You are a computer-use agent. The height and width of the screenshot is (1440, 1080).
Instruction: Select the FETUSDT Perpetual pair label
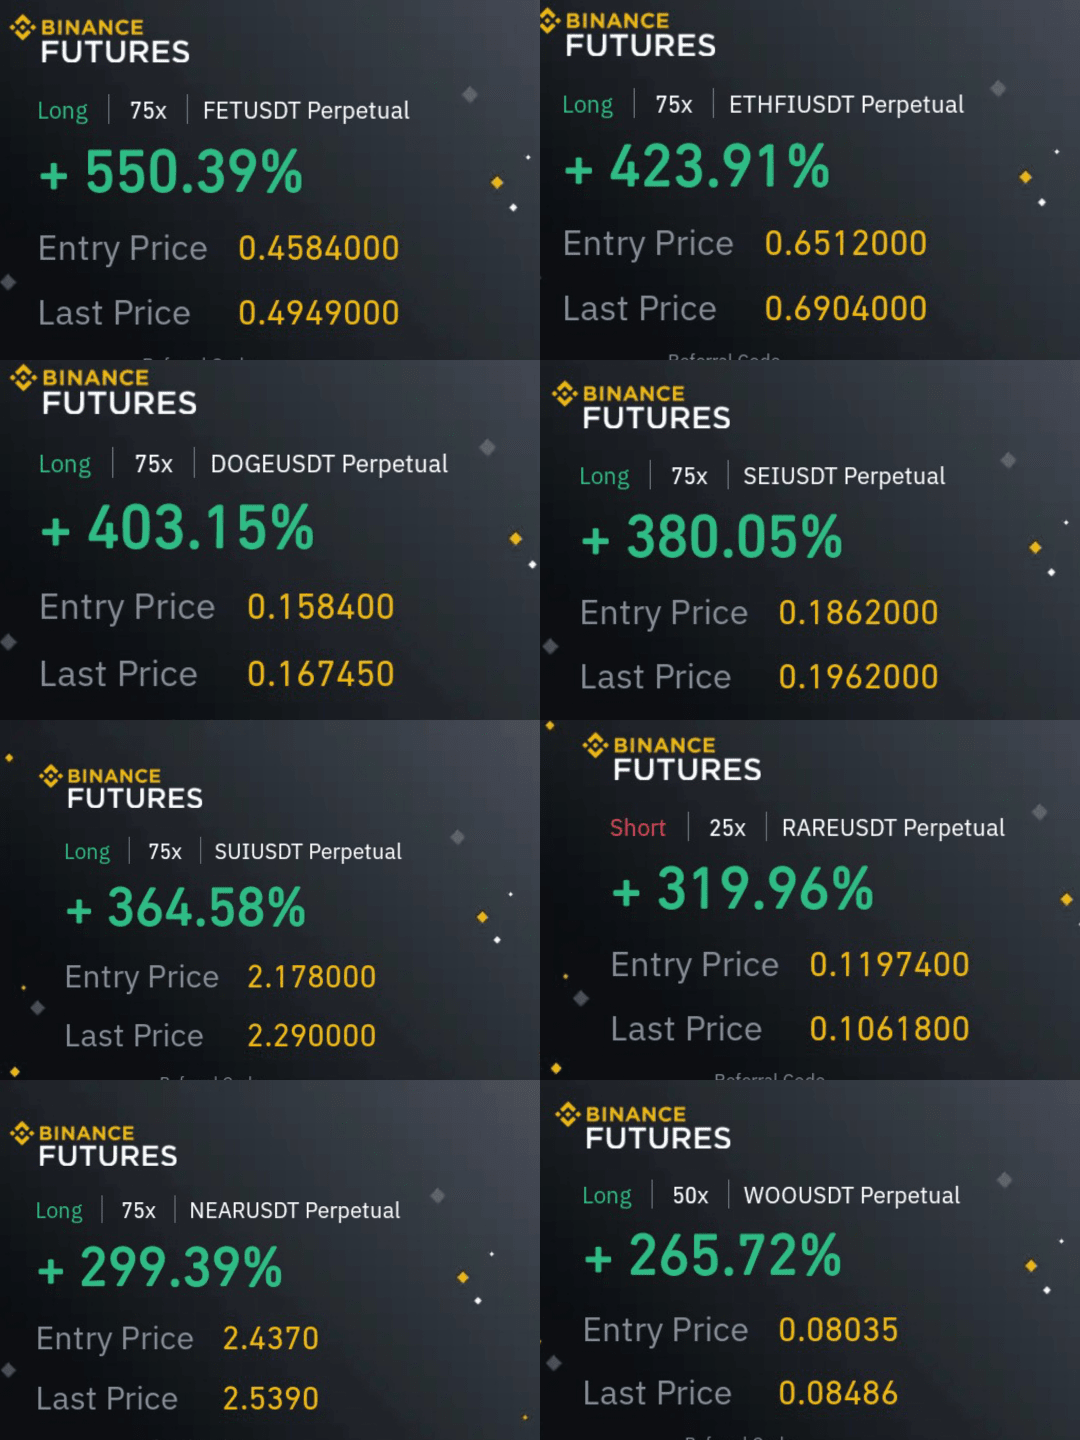(x=306, y=111)
